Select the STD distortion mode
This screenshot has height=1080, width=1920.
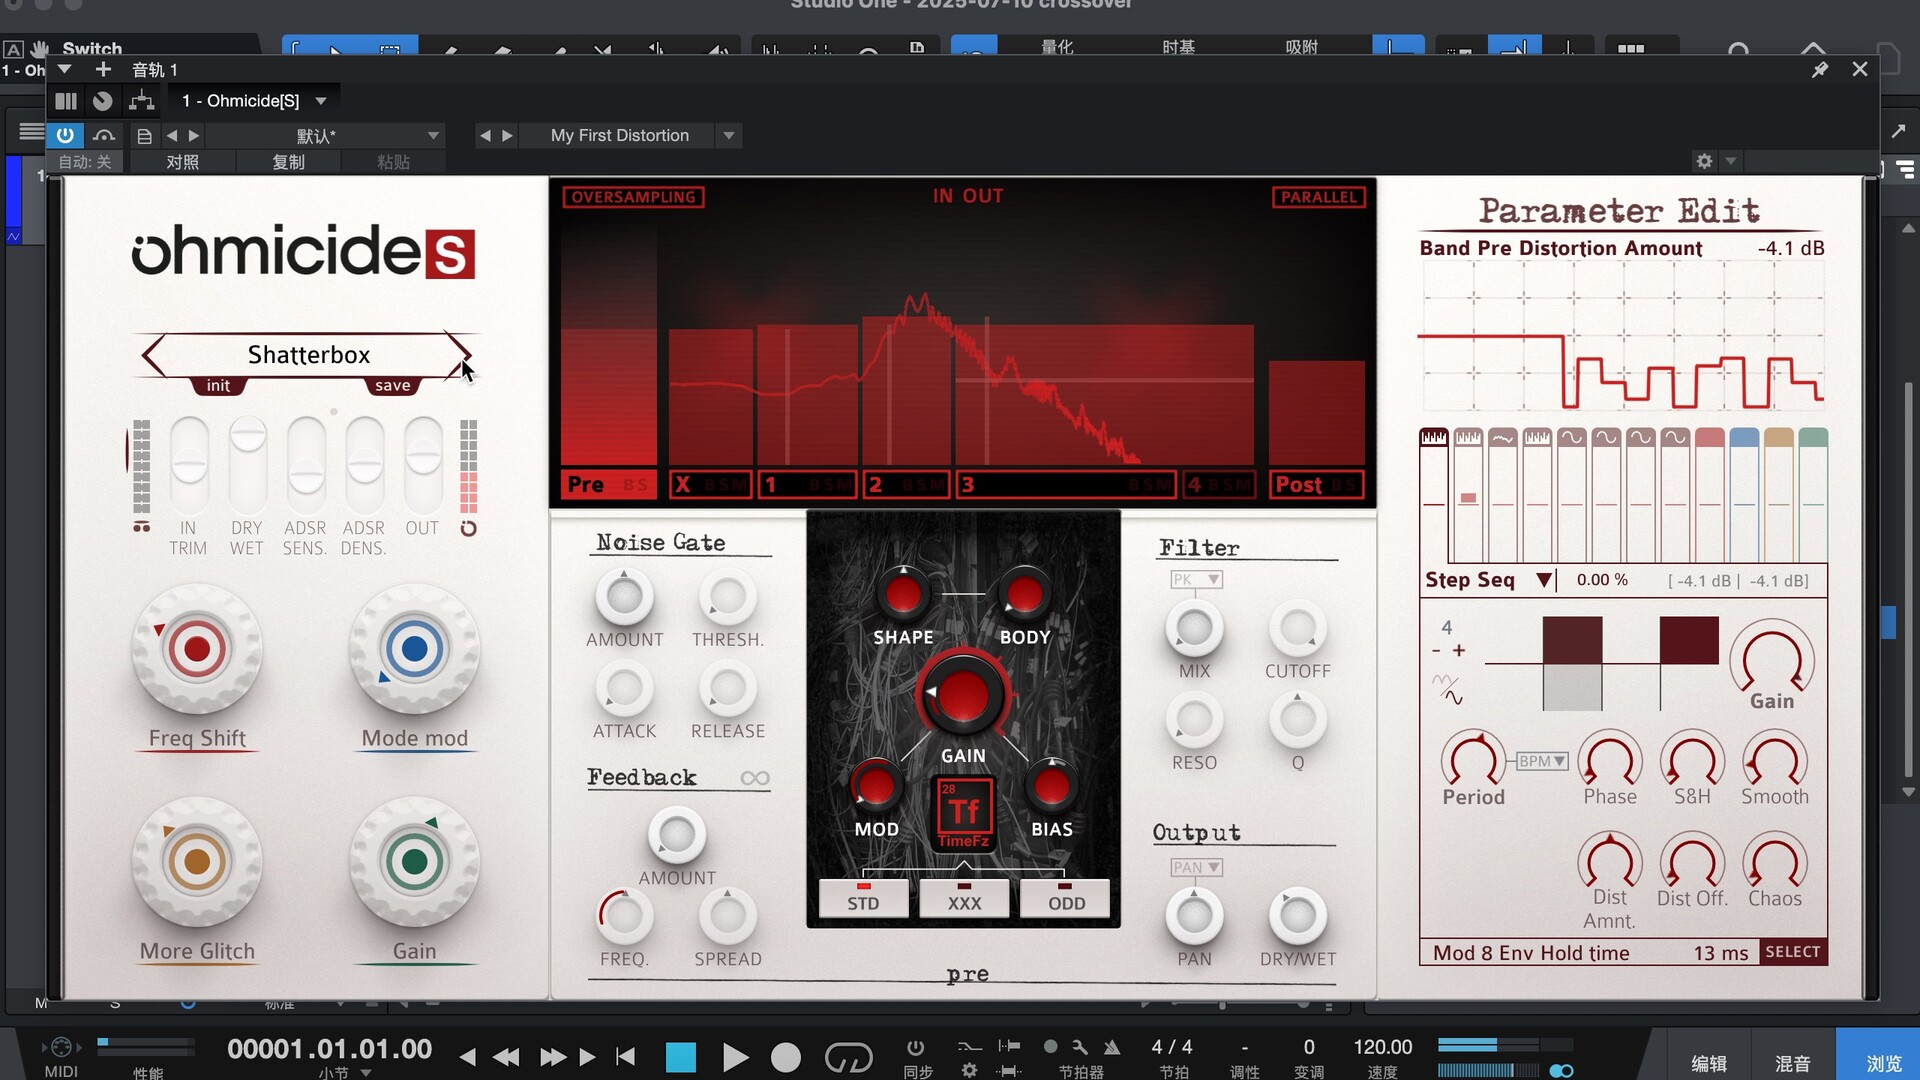pyautogui.click(x=863, y=898)
